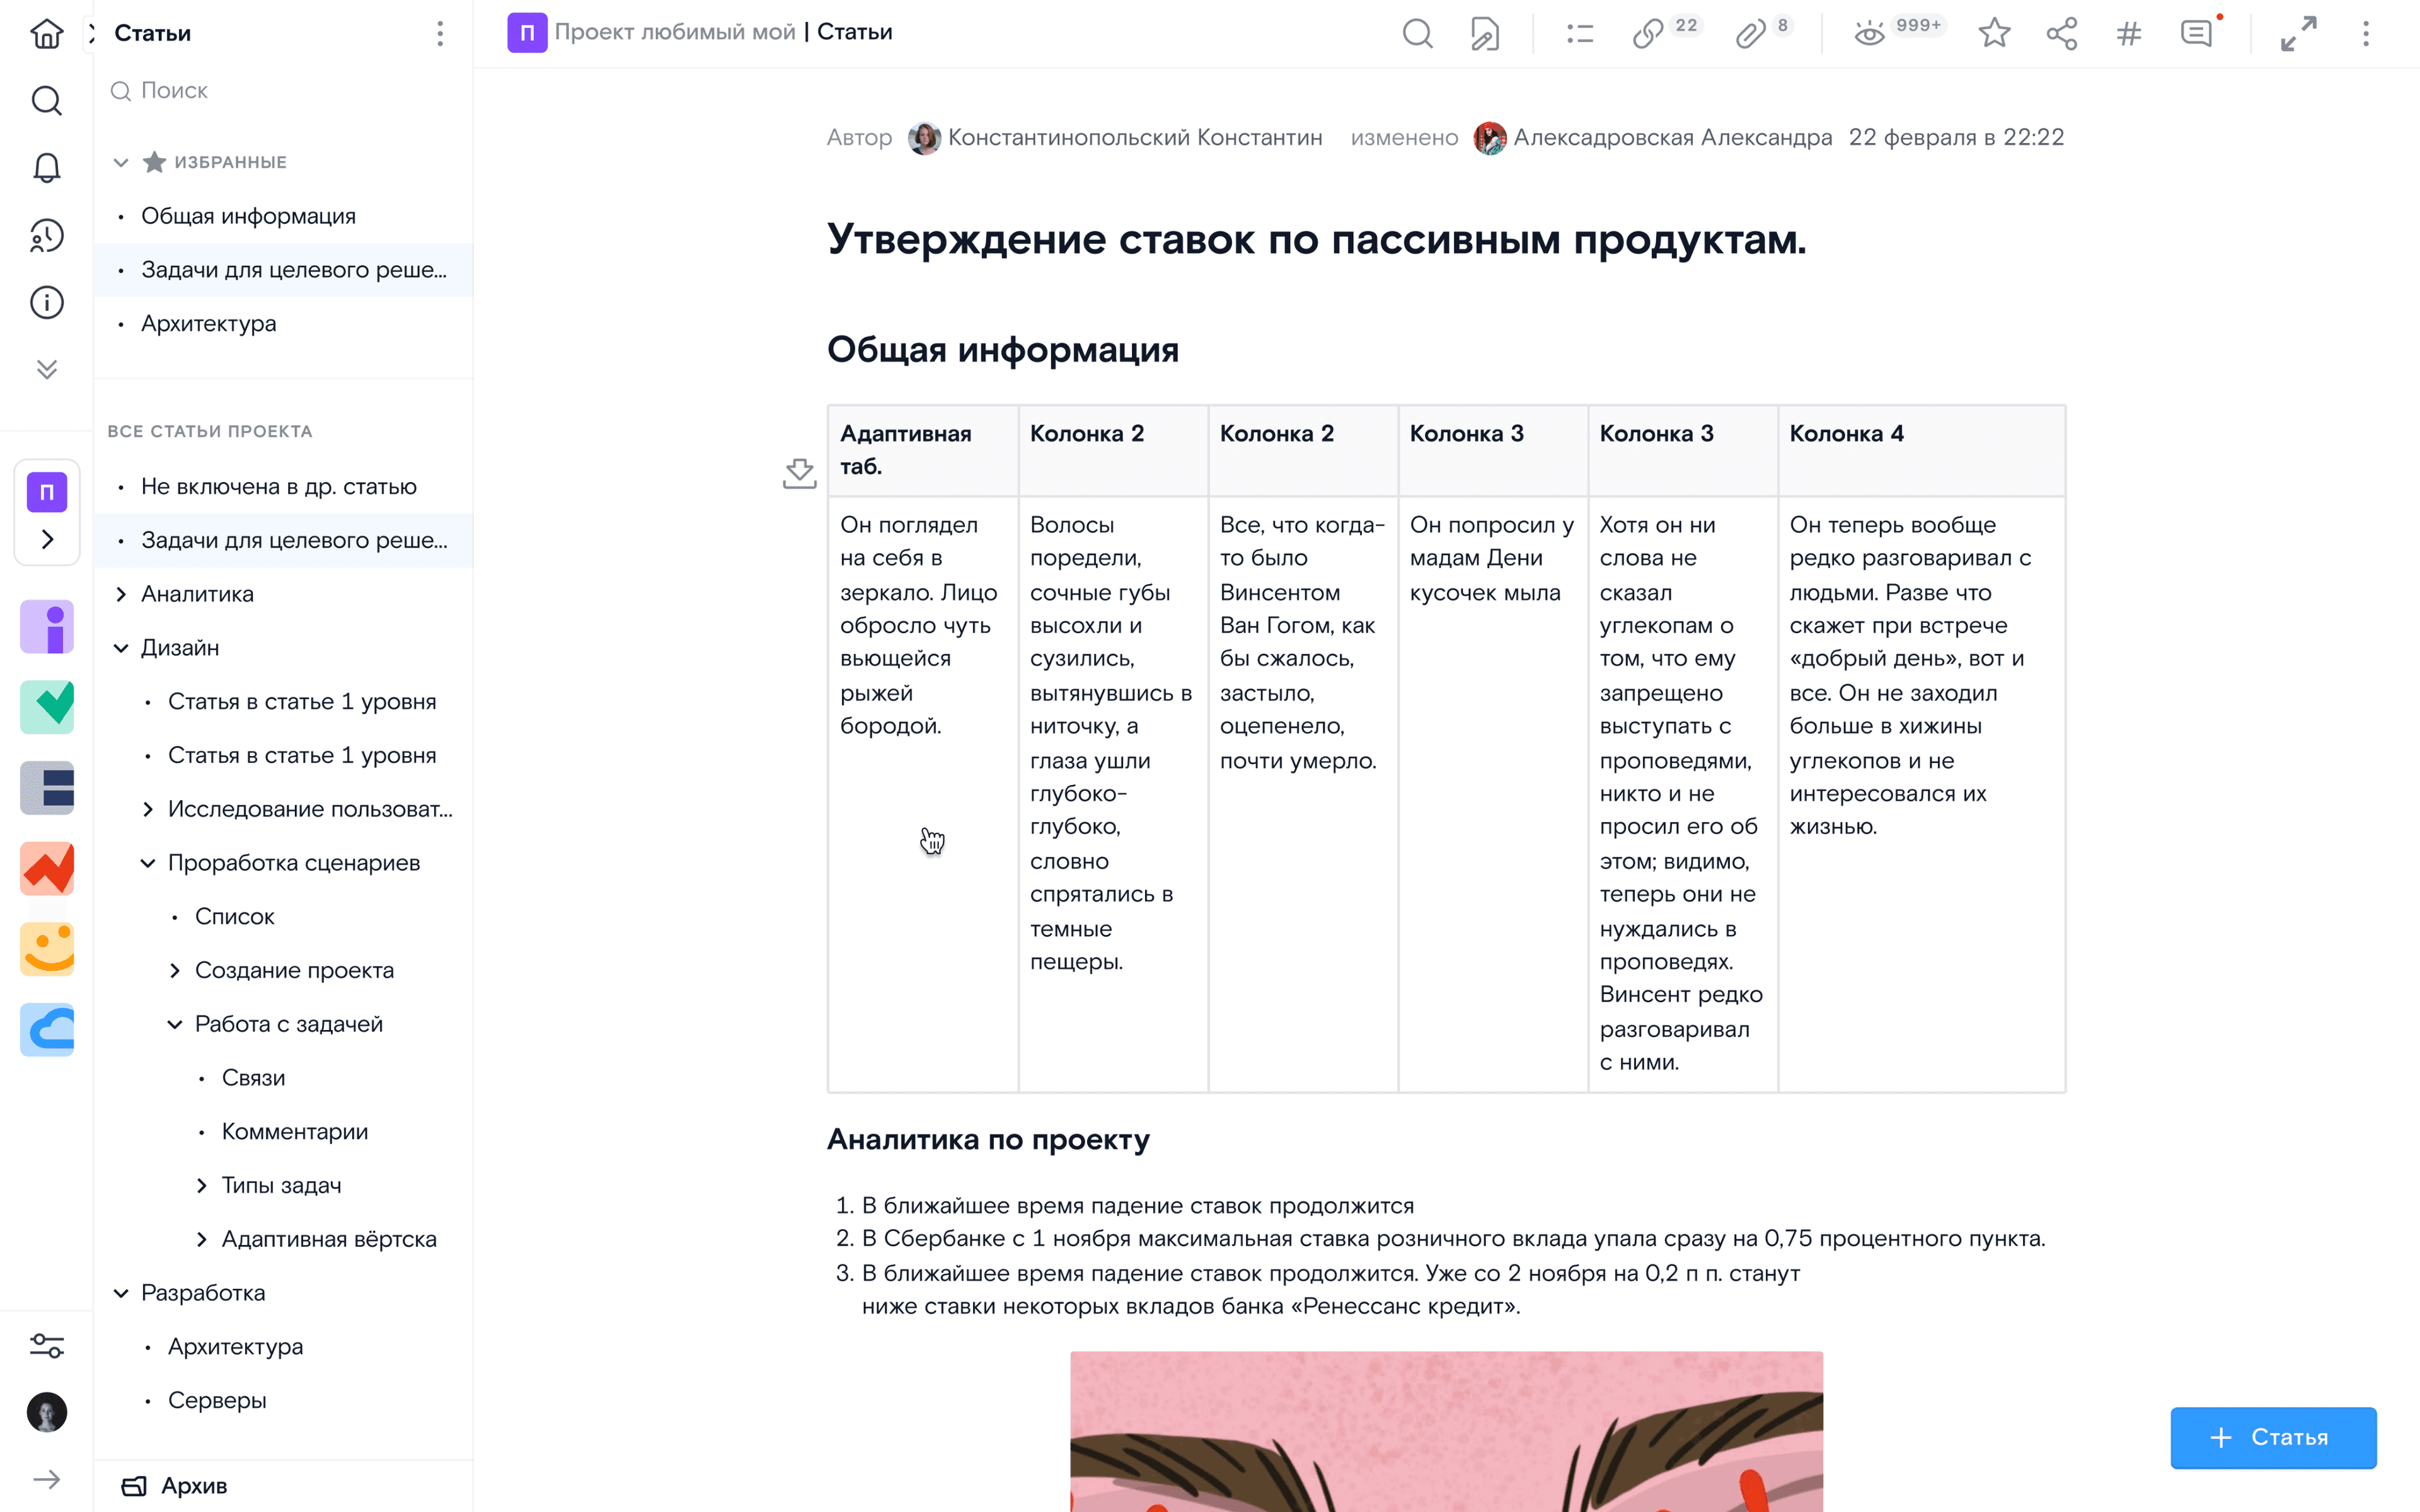Viewport: 2420px width, 1512px height.
Task: Collapse the Дизайн tree node
Action: (121, 648)
